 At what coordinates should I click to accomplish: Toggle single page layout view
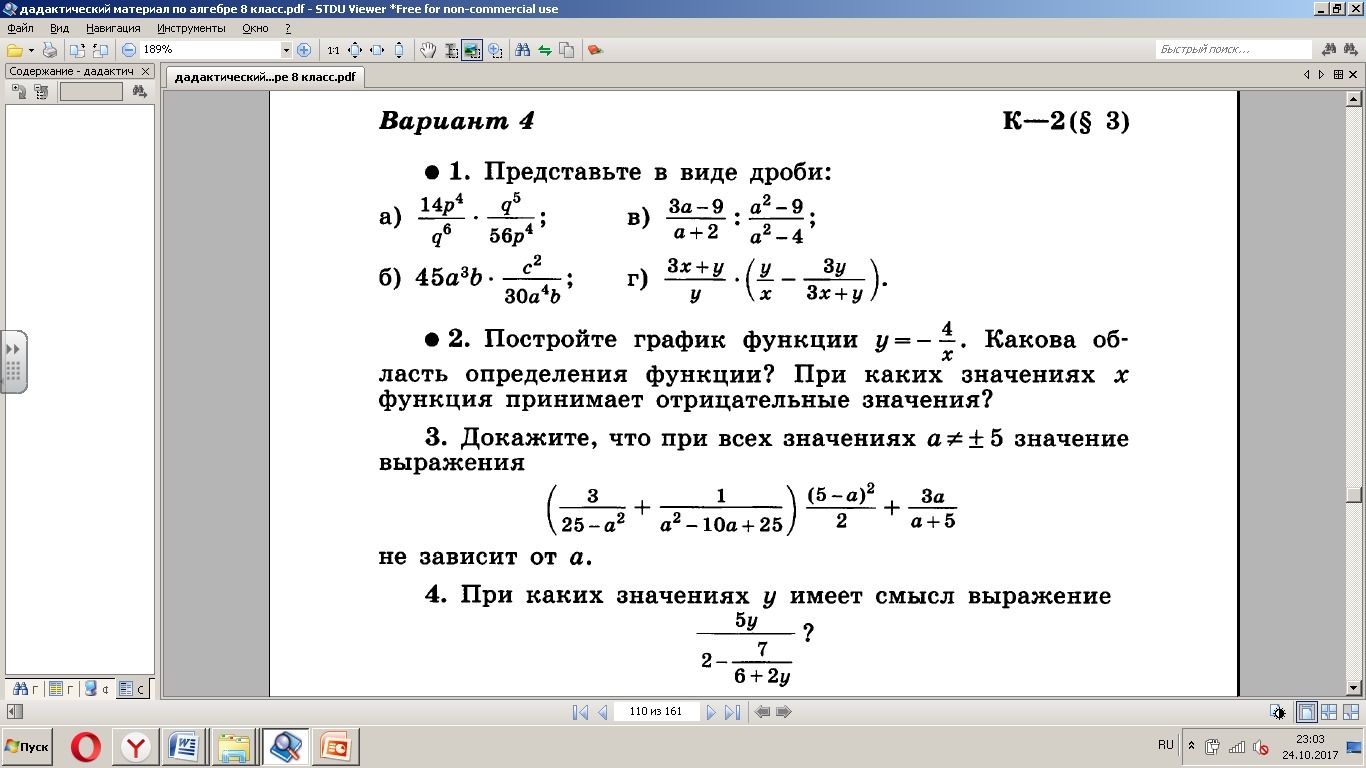pyautogui.click(x=1306, y=712)
